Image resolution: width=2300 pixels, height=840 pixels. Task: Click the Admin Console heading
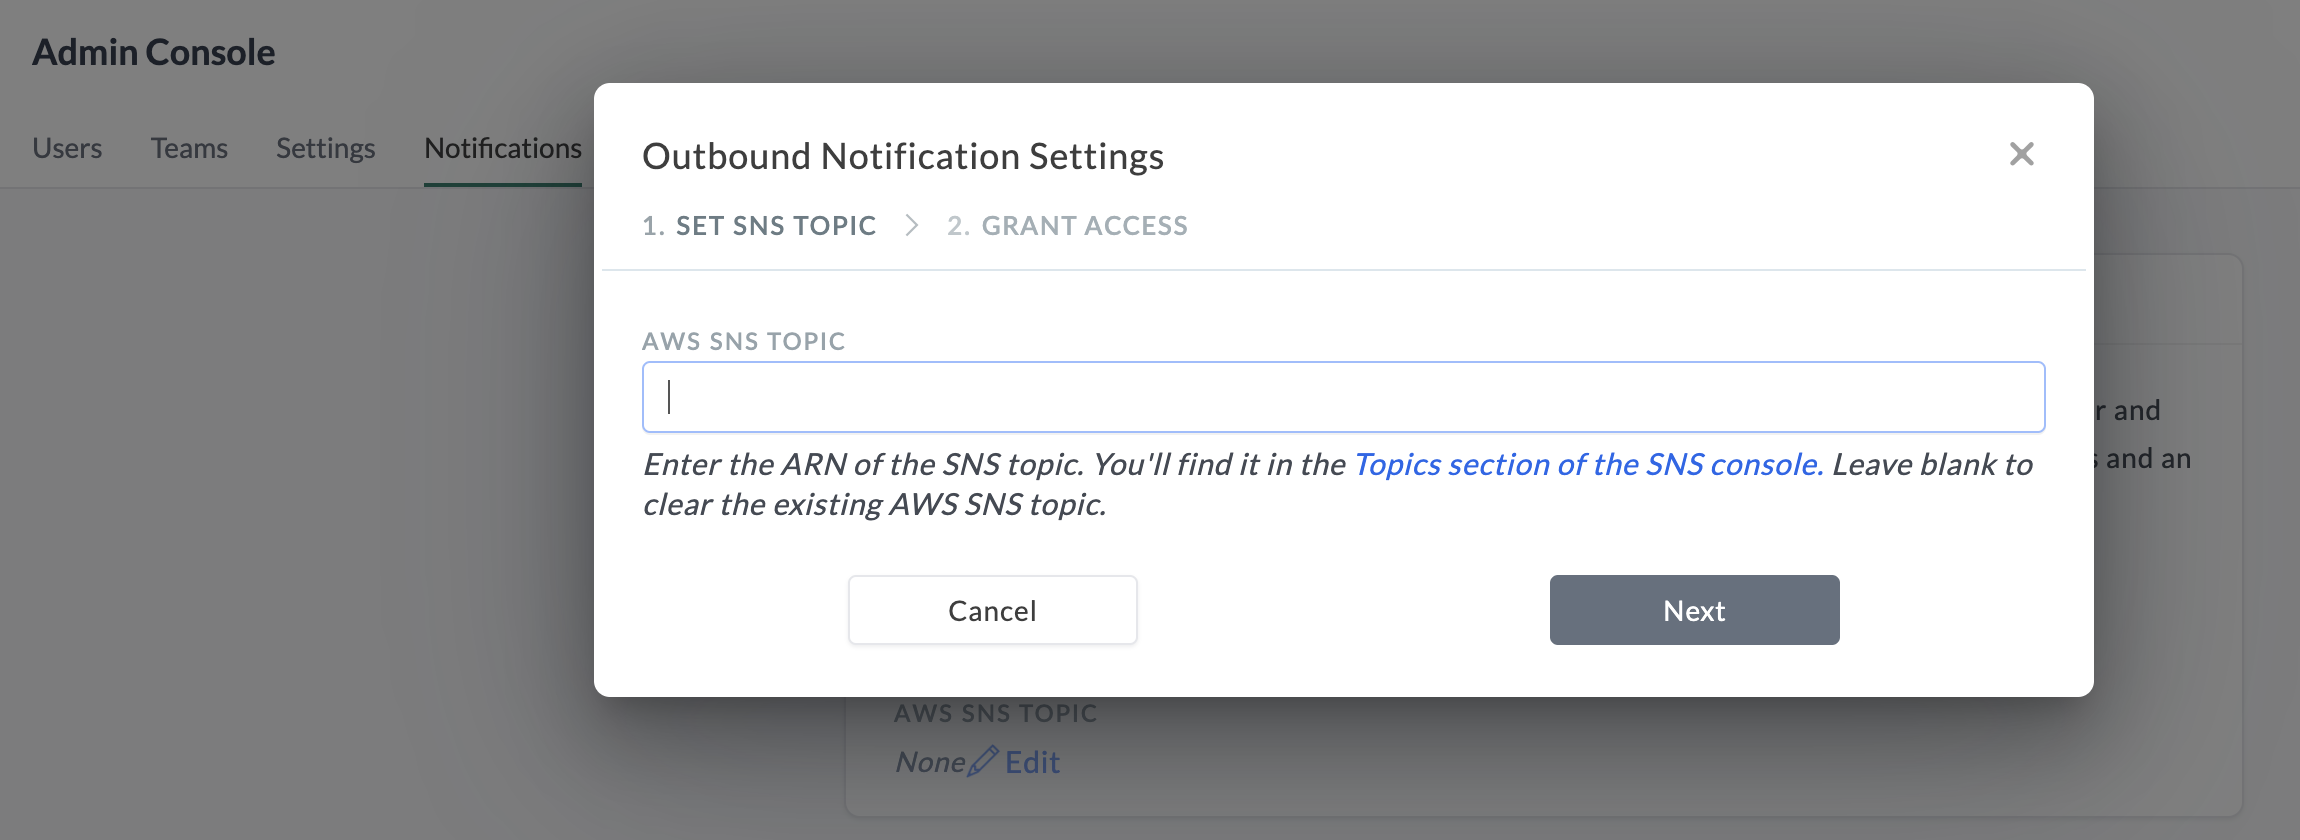pyautogui.click(x=153, y=52)
